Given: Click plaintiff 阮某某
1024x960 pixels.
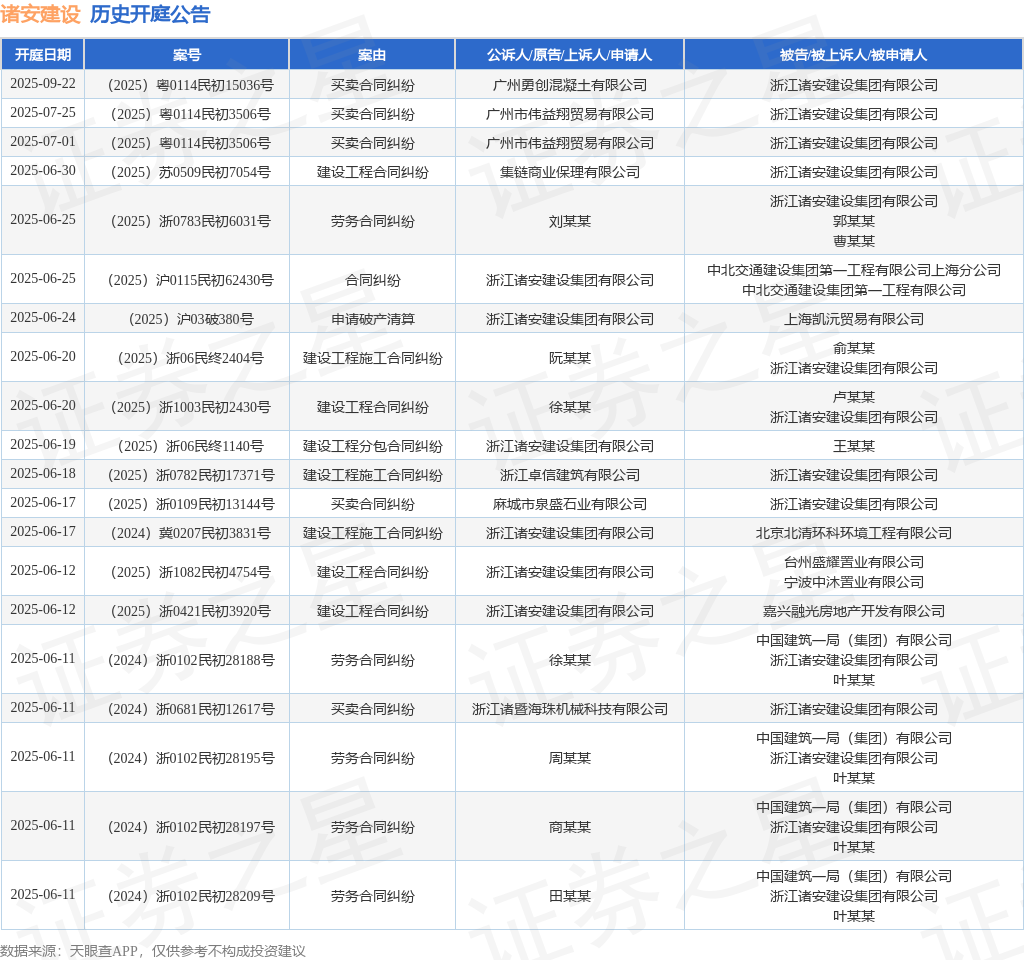Looking at the screenshot, I should [x=569, y=358].
